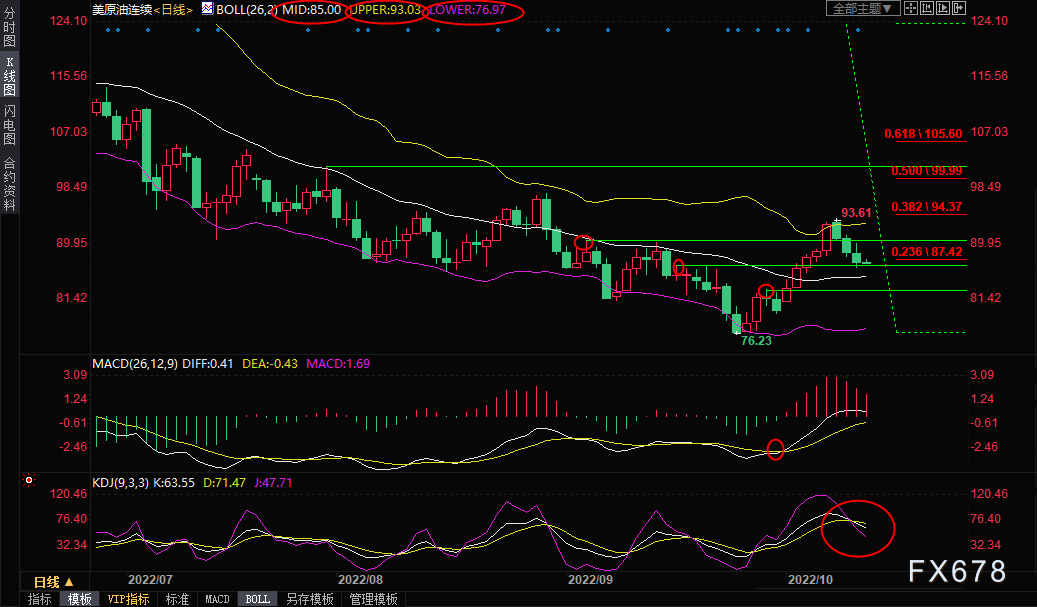
Task: Click the 0.500 \ 99.99 Fibonacci label
Action: pos(927,171)
